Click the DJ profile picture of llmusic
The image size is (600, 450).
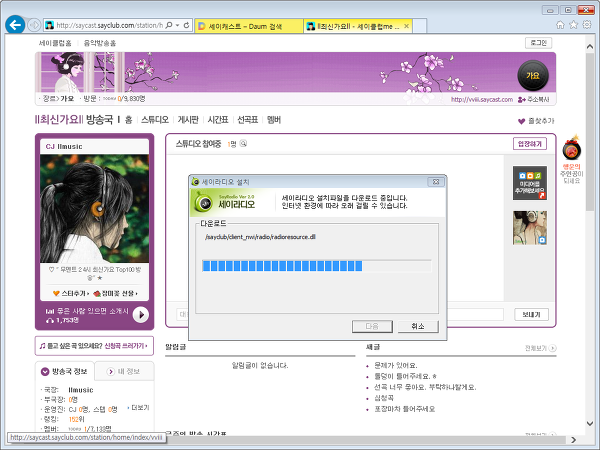[x=95, y=209]
